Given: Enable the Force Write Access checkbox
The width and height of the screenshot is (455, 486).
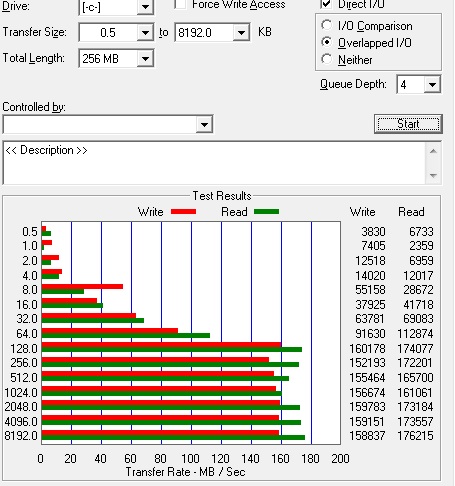Looking at the screenshot, I should [180, 4].
